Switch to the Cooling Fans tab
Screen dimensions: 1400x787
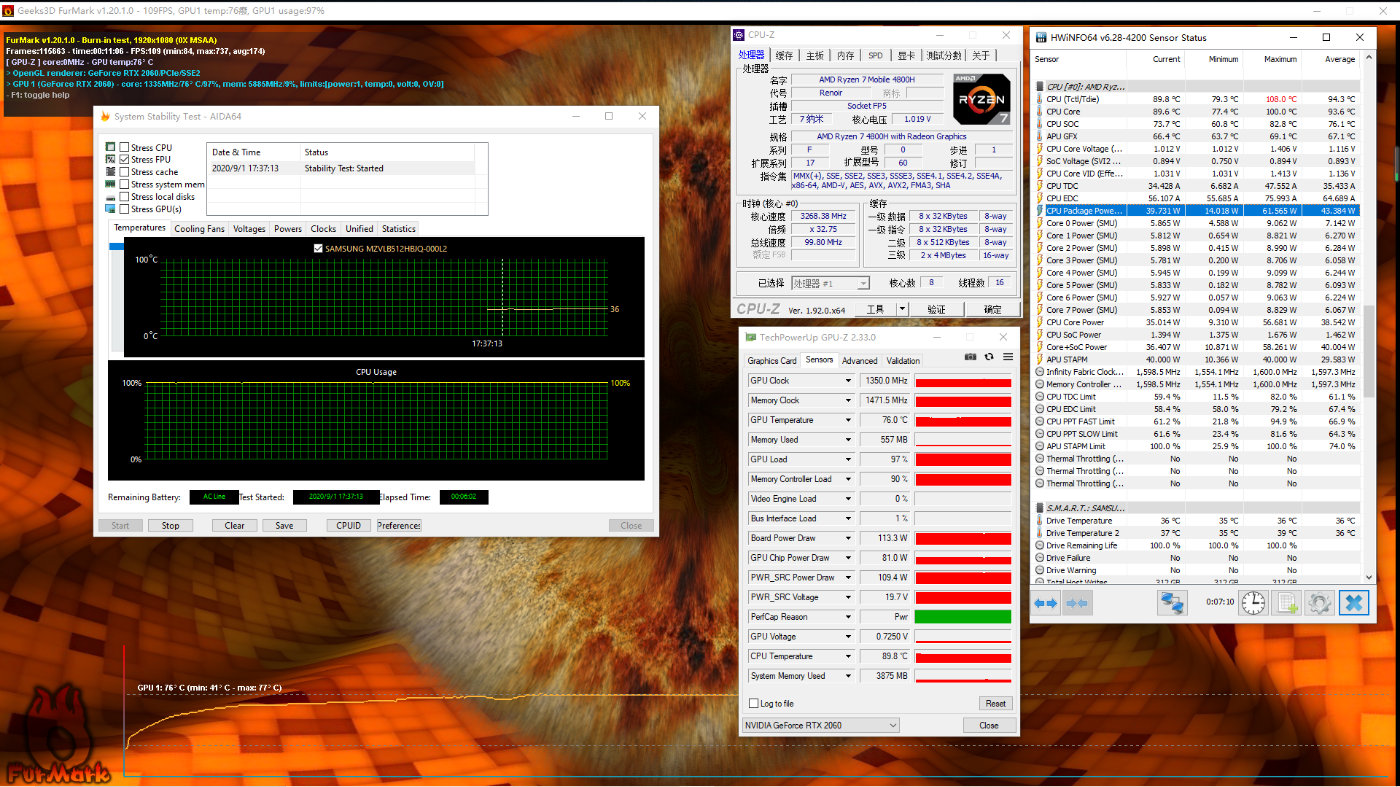199,229
